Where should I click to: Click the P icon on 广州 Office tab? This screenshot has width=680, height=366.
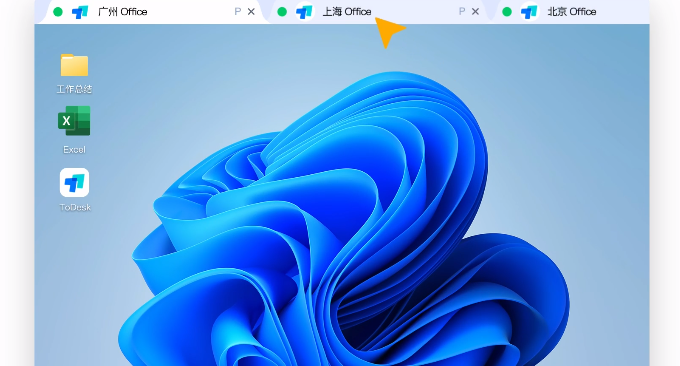[237, 12]
